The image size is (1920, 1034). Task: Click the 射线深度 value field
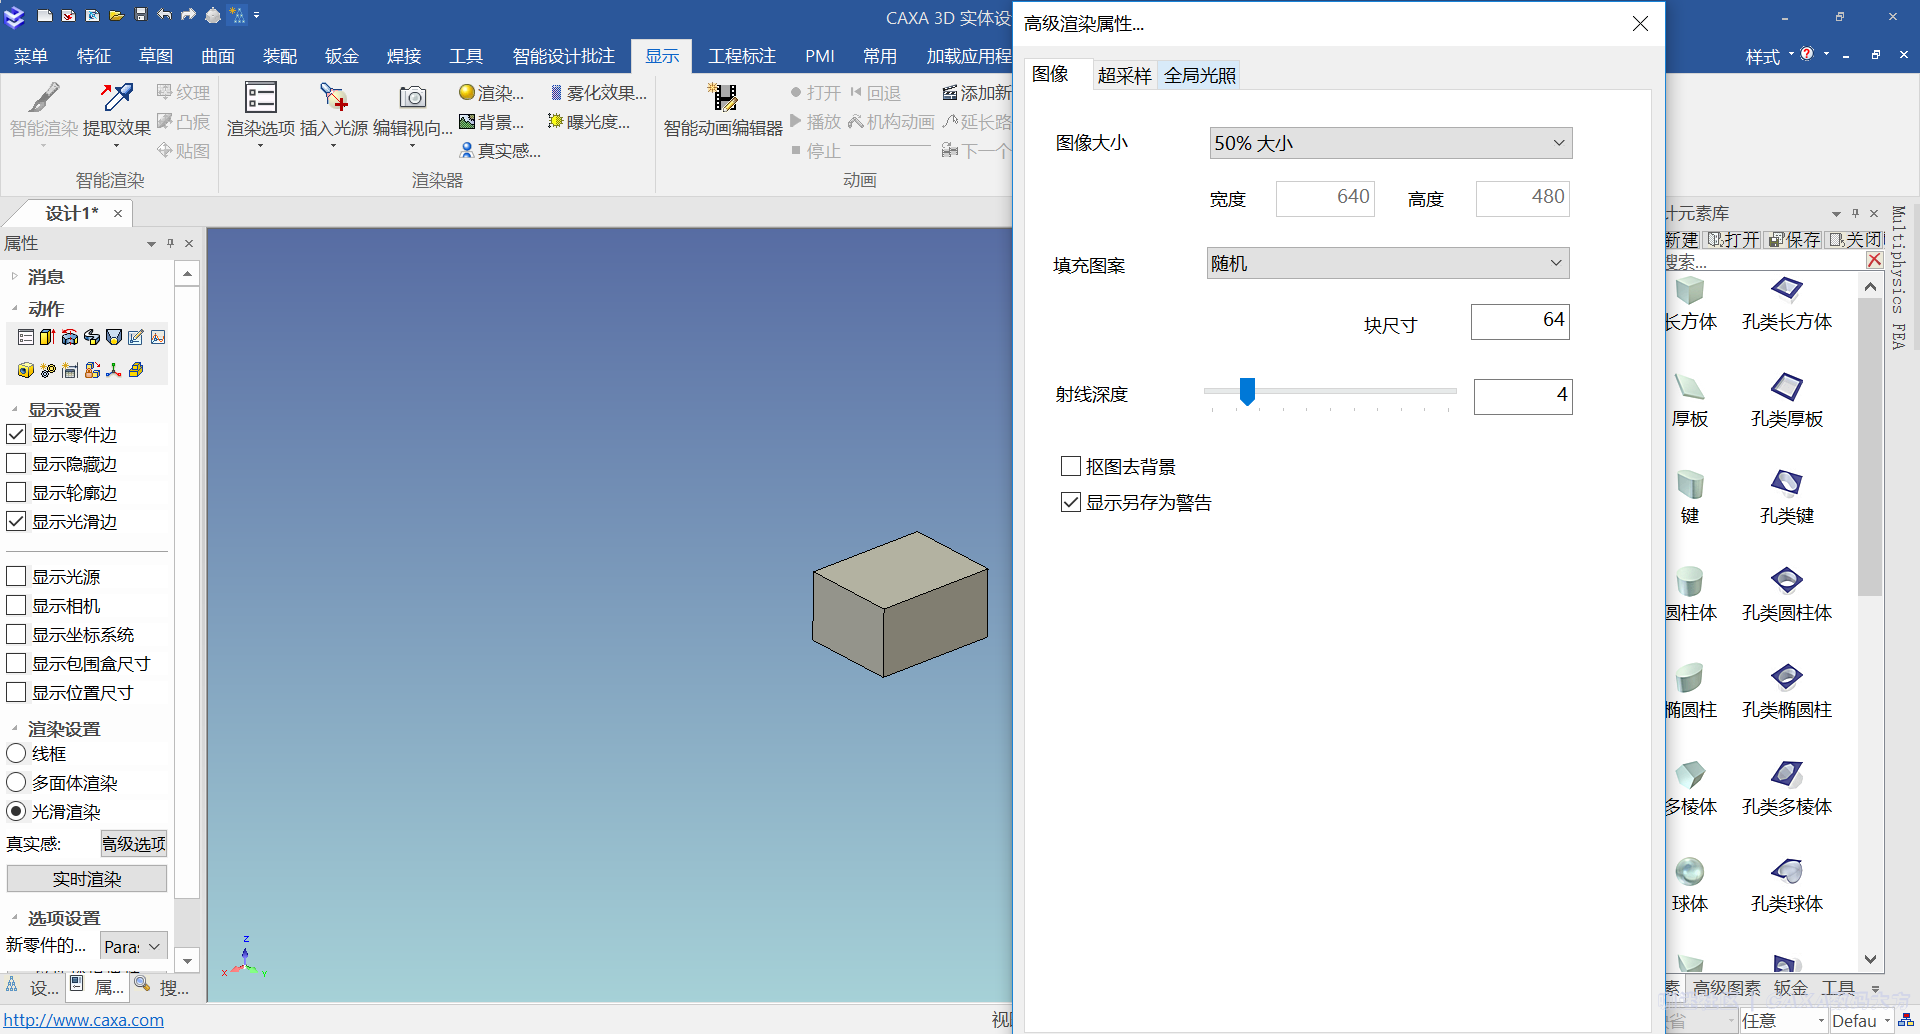[x=1523, y=396]
